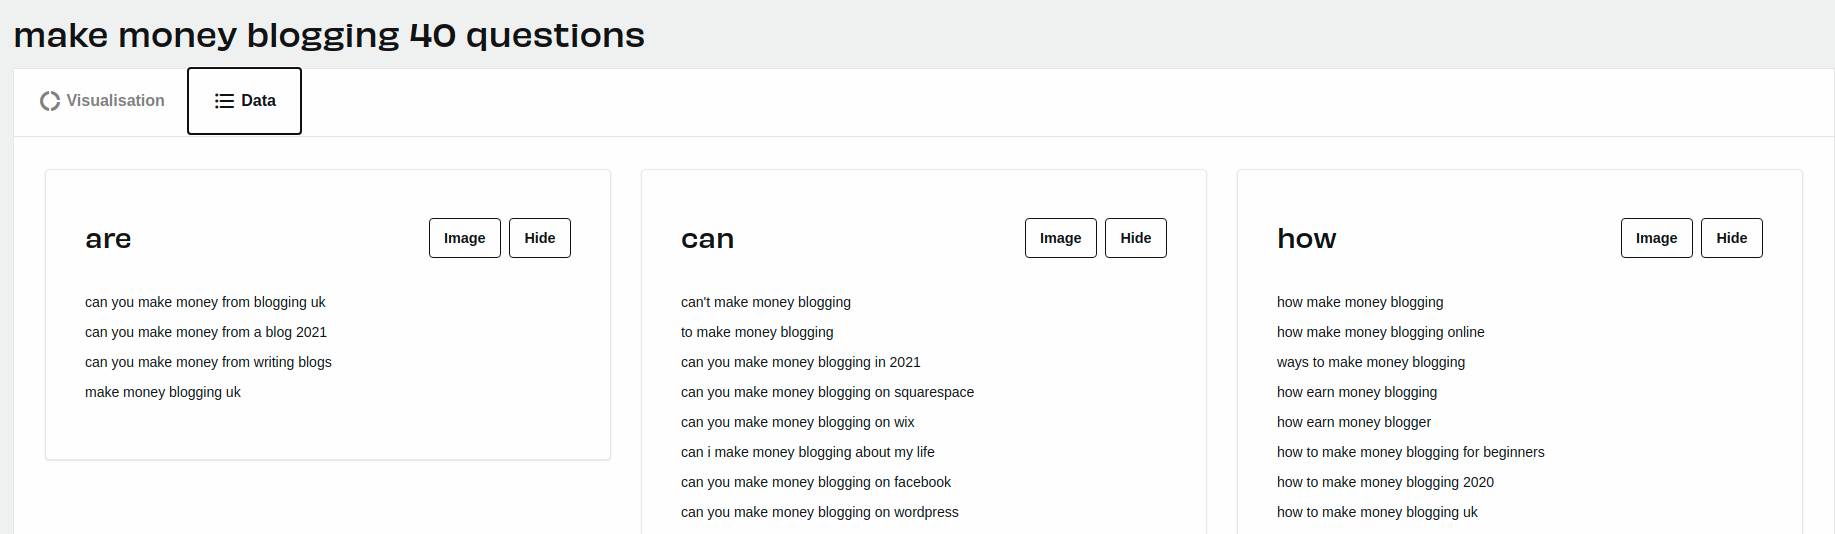This screenshot has height=534, width=1835.
Task: Open 'can you make money from writing blogs'
Action: pyautogui.click(x=208, y=362)
